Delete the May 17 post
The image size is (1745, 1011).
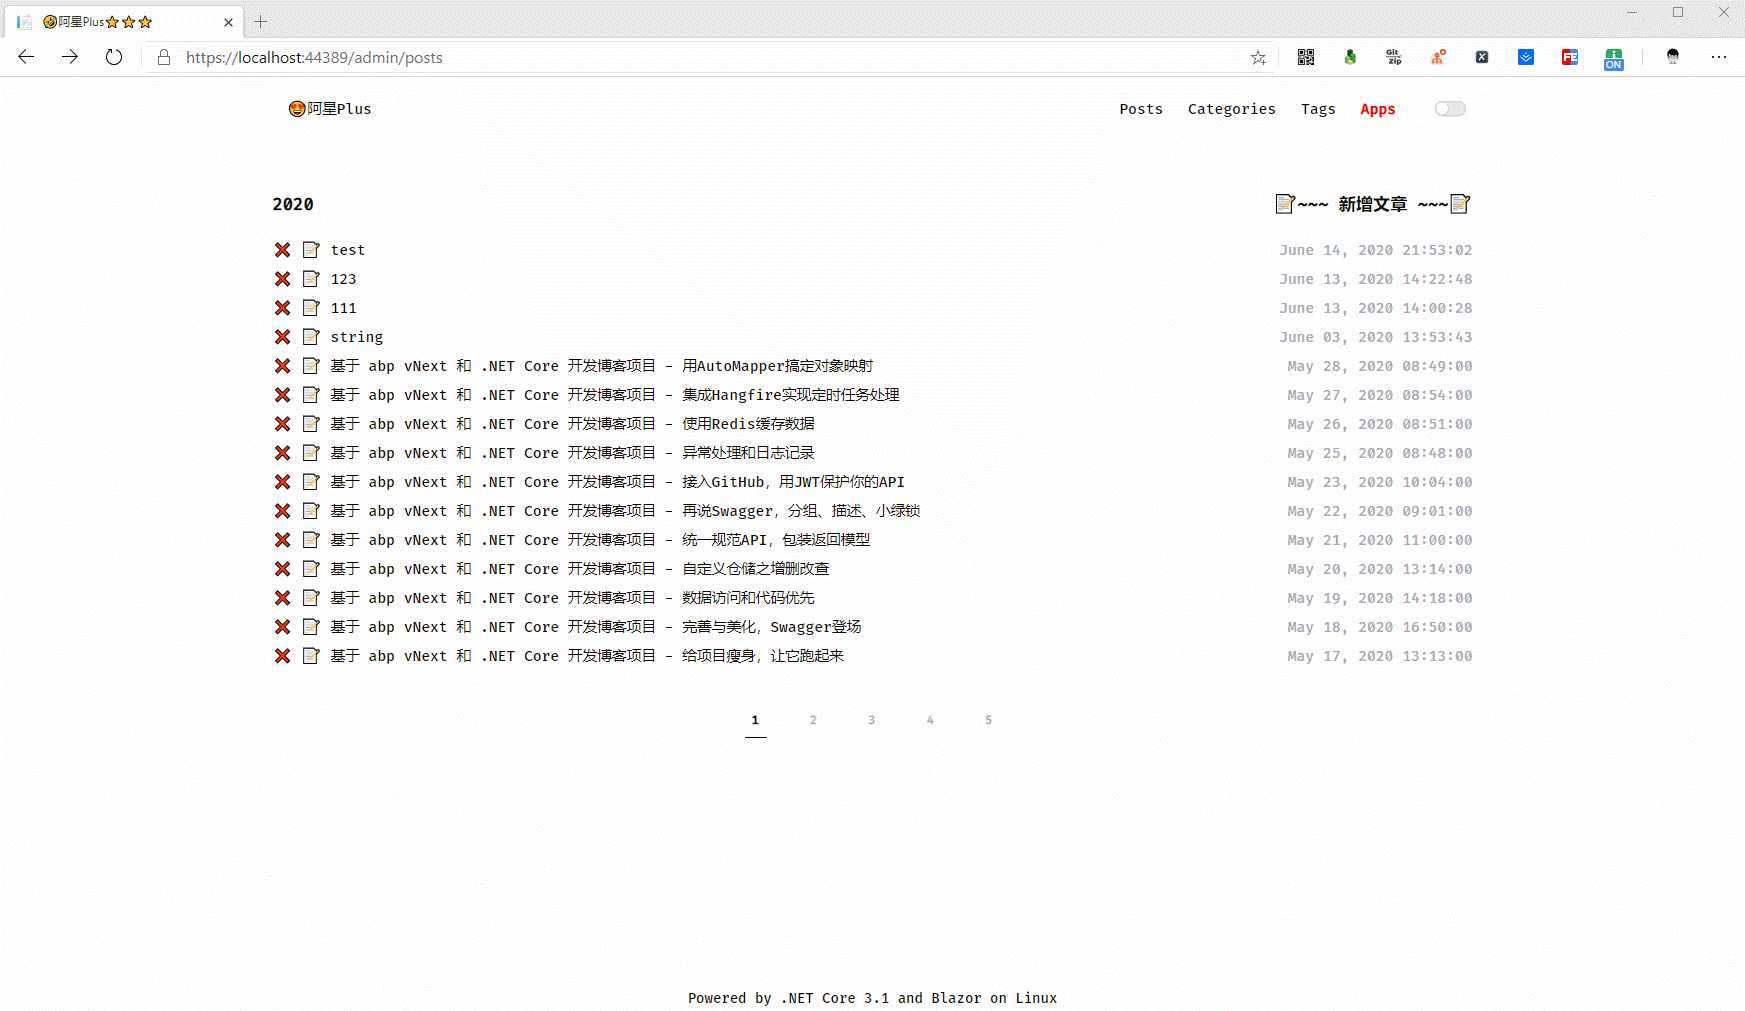[283, 656]
